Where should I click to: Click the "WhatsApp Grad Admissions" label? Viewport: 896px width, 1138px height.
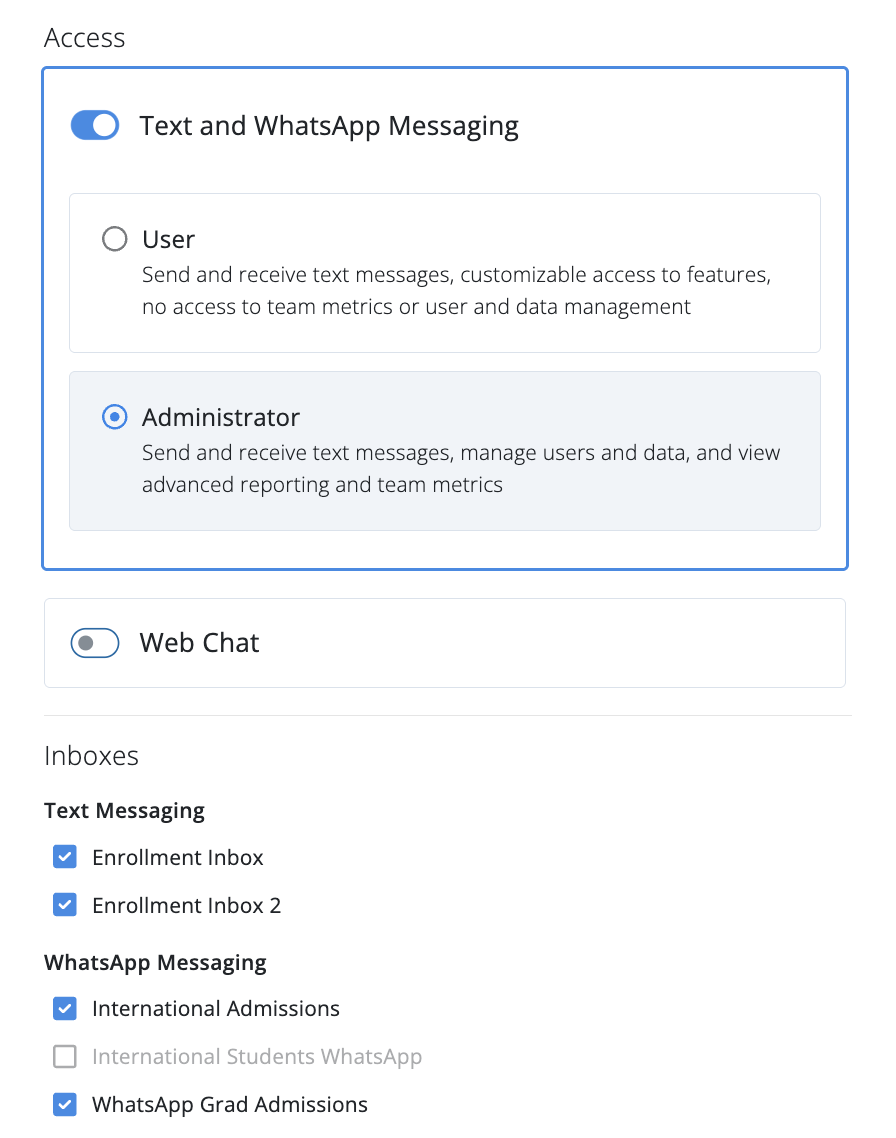tap(230, 1104)
